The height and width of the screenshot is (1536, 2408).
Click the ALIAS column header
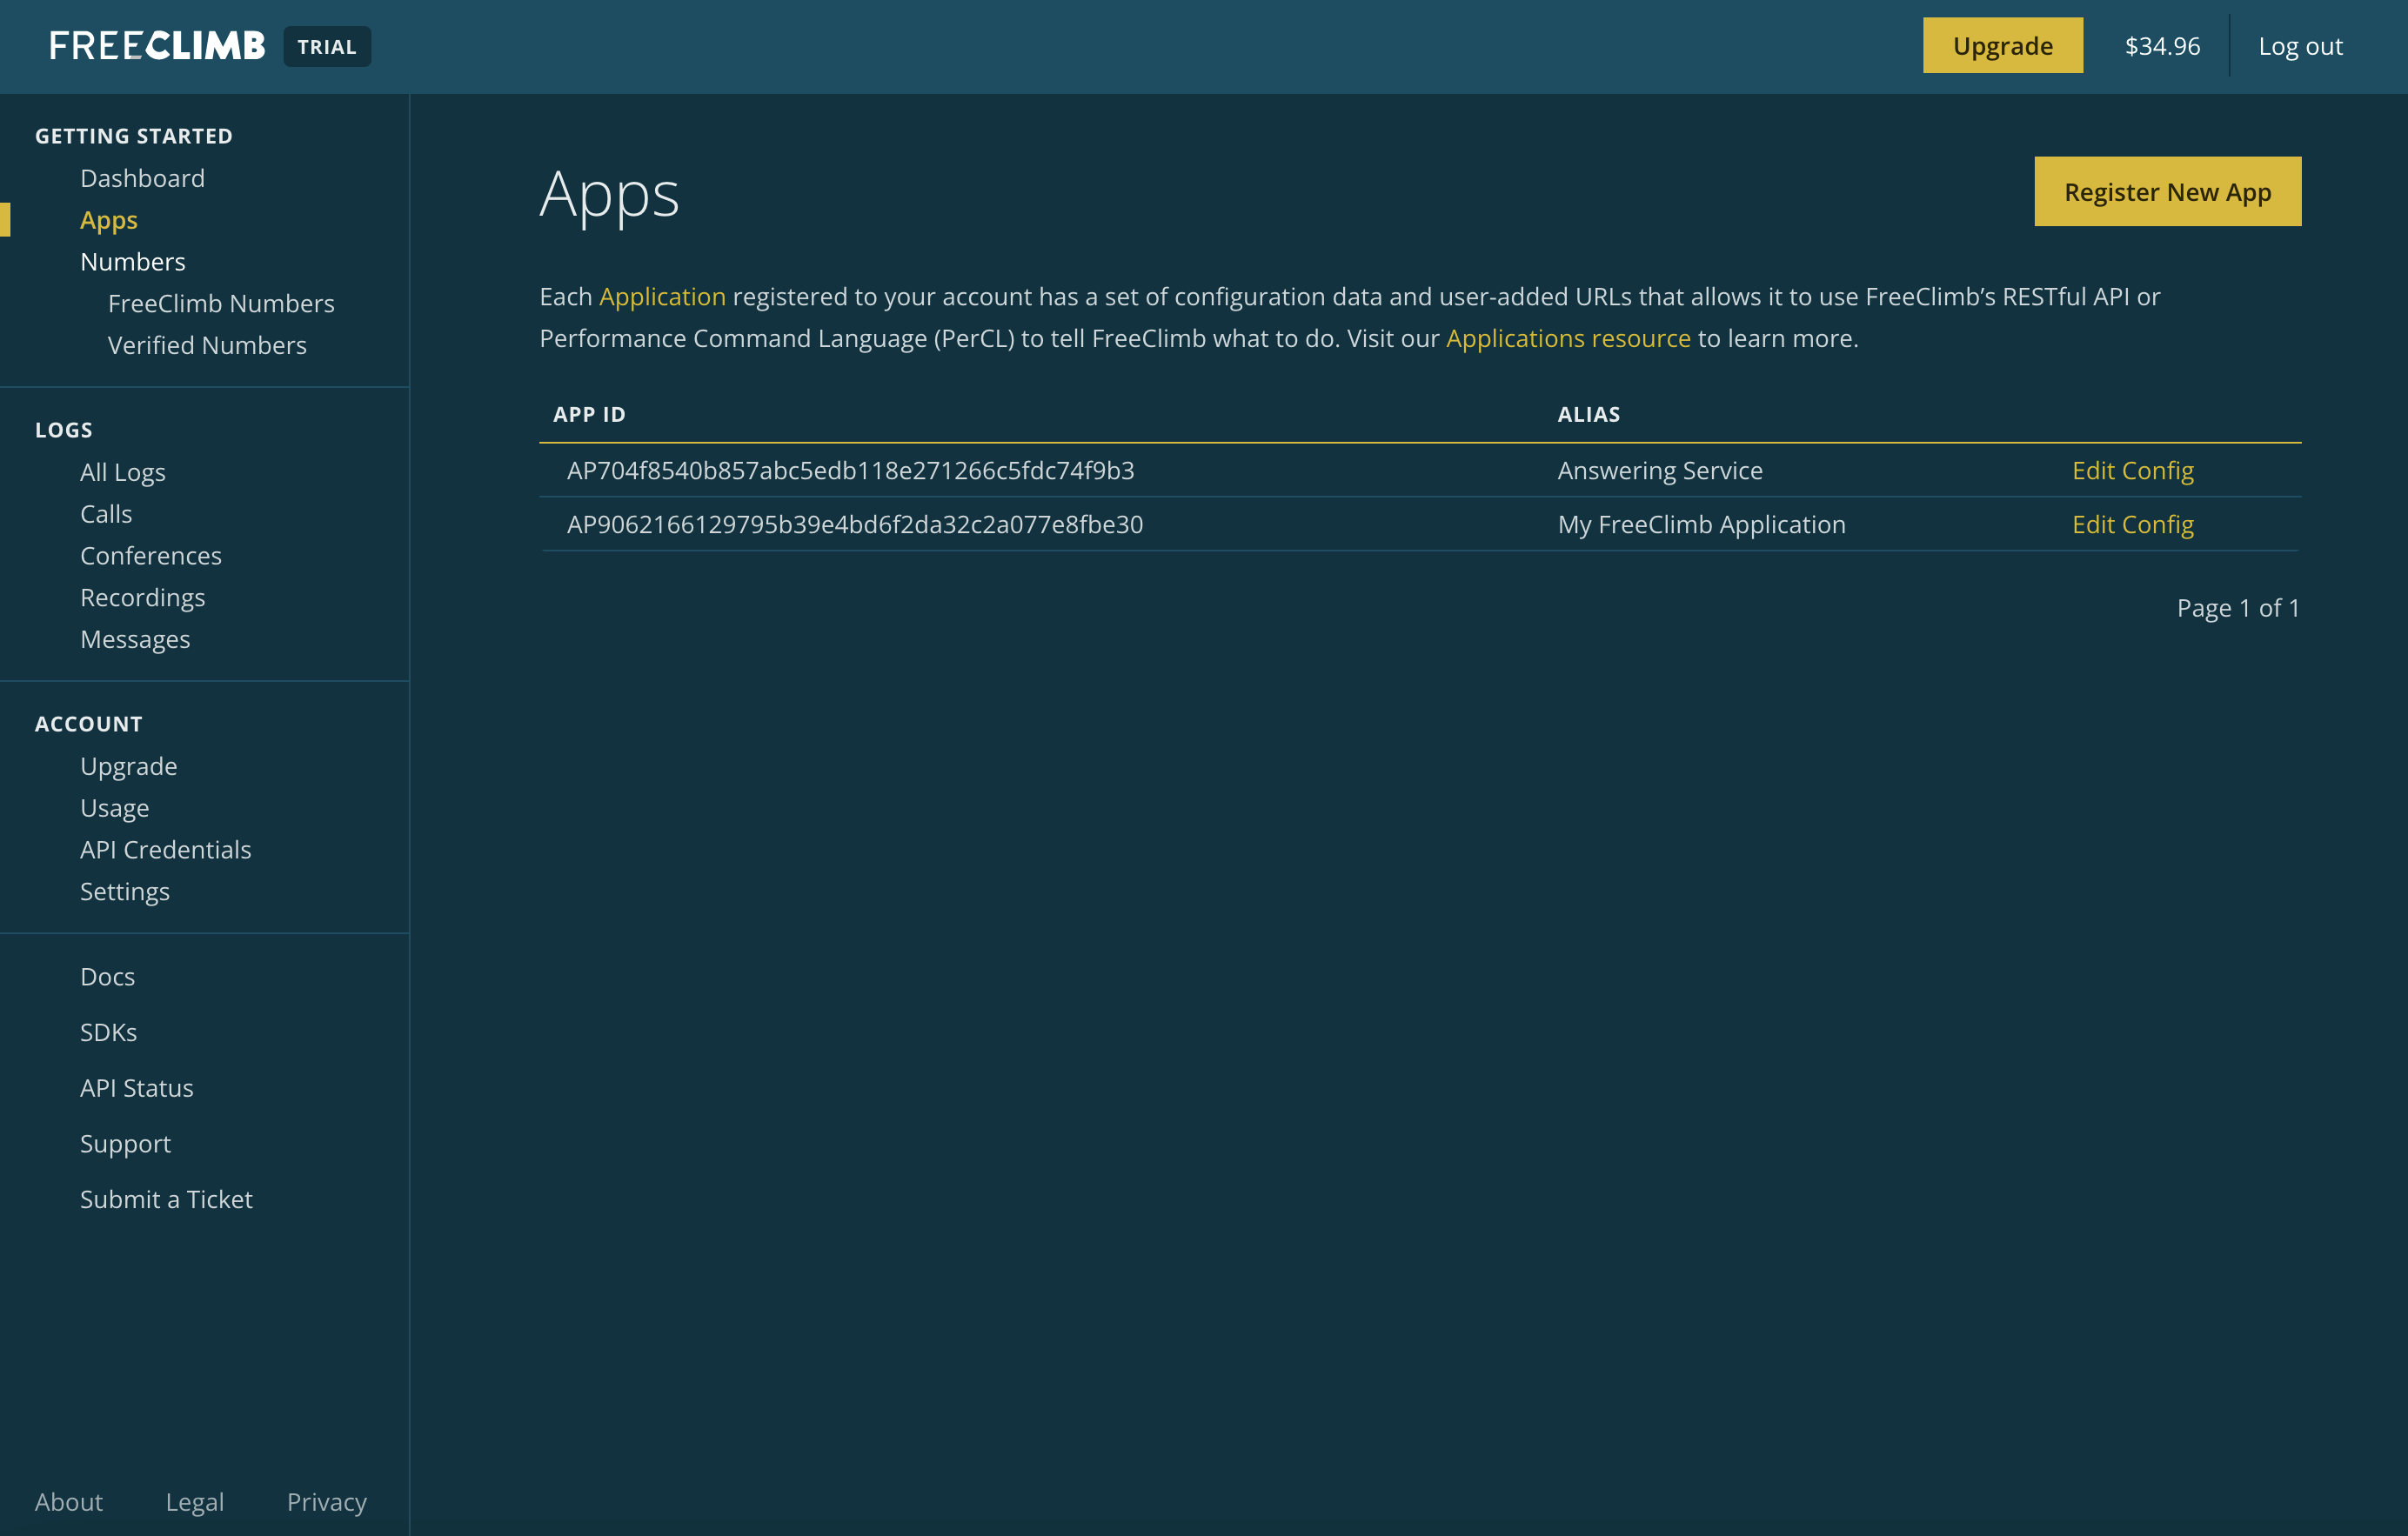click(x=1589, y=414)
